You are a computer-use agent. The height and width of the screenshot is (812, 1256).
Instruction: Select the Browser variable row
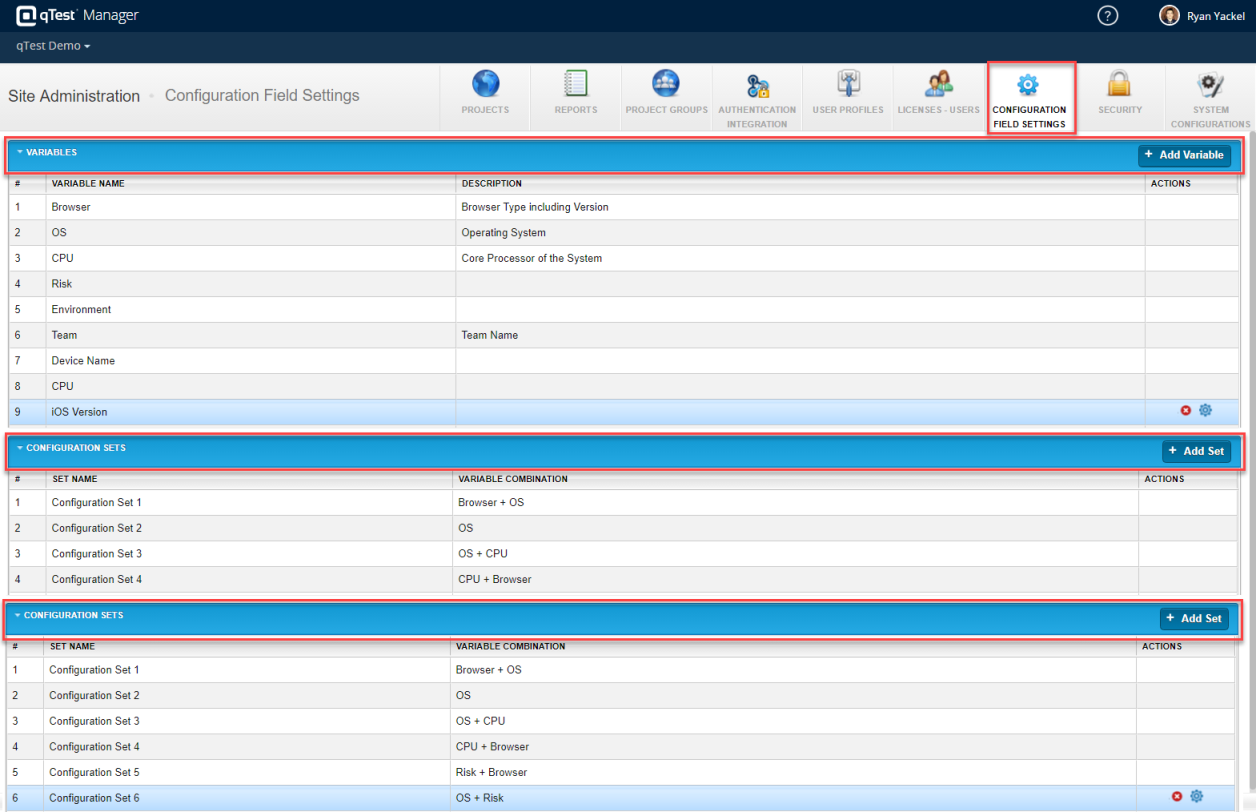[250, 207]
